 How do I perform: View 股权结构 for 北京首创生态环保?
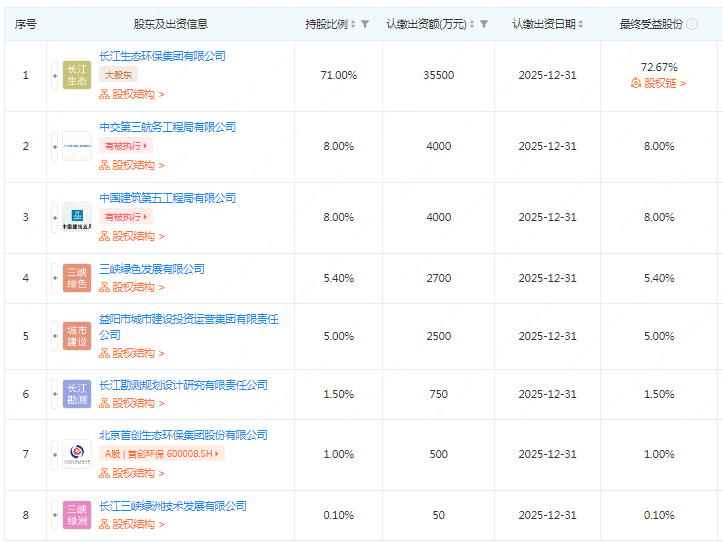click(x=132, y=473)
